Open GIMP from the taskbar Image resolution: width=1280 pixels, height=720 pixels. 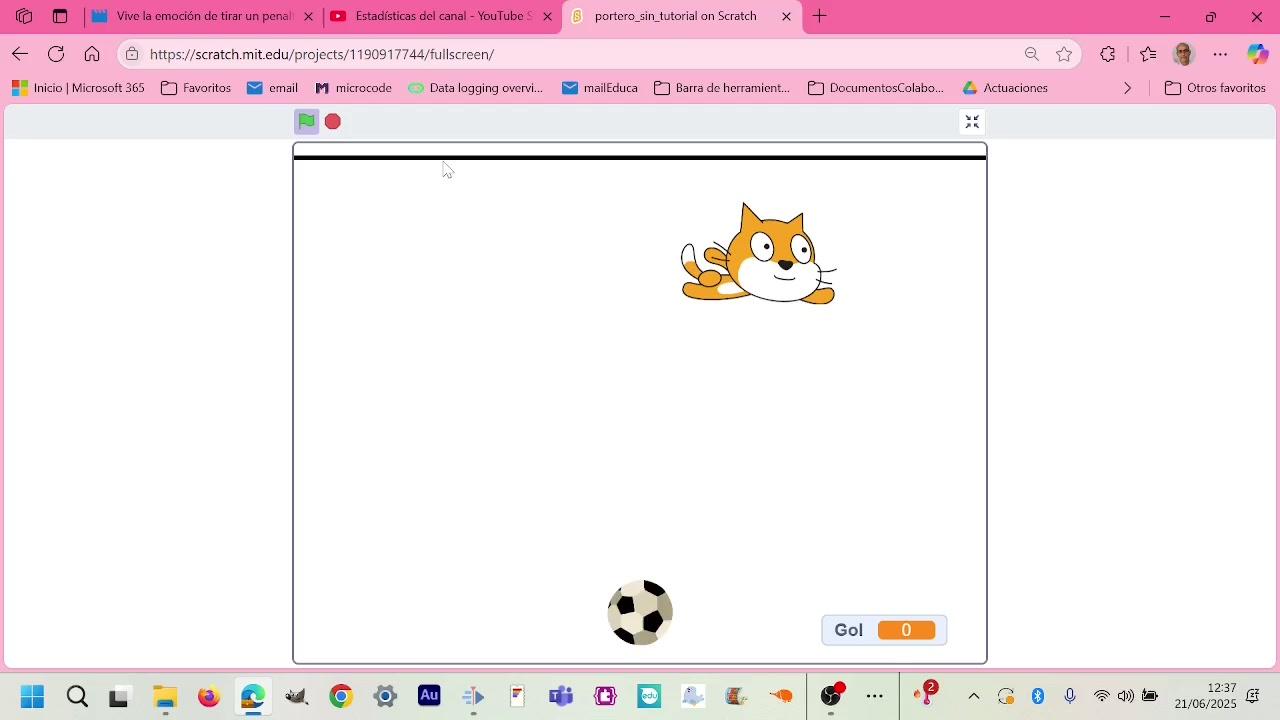coord(297,696)
